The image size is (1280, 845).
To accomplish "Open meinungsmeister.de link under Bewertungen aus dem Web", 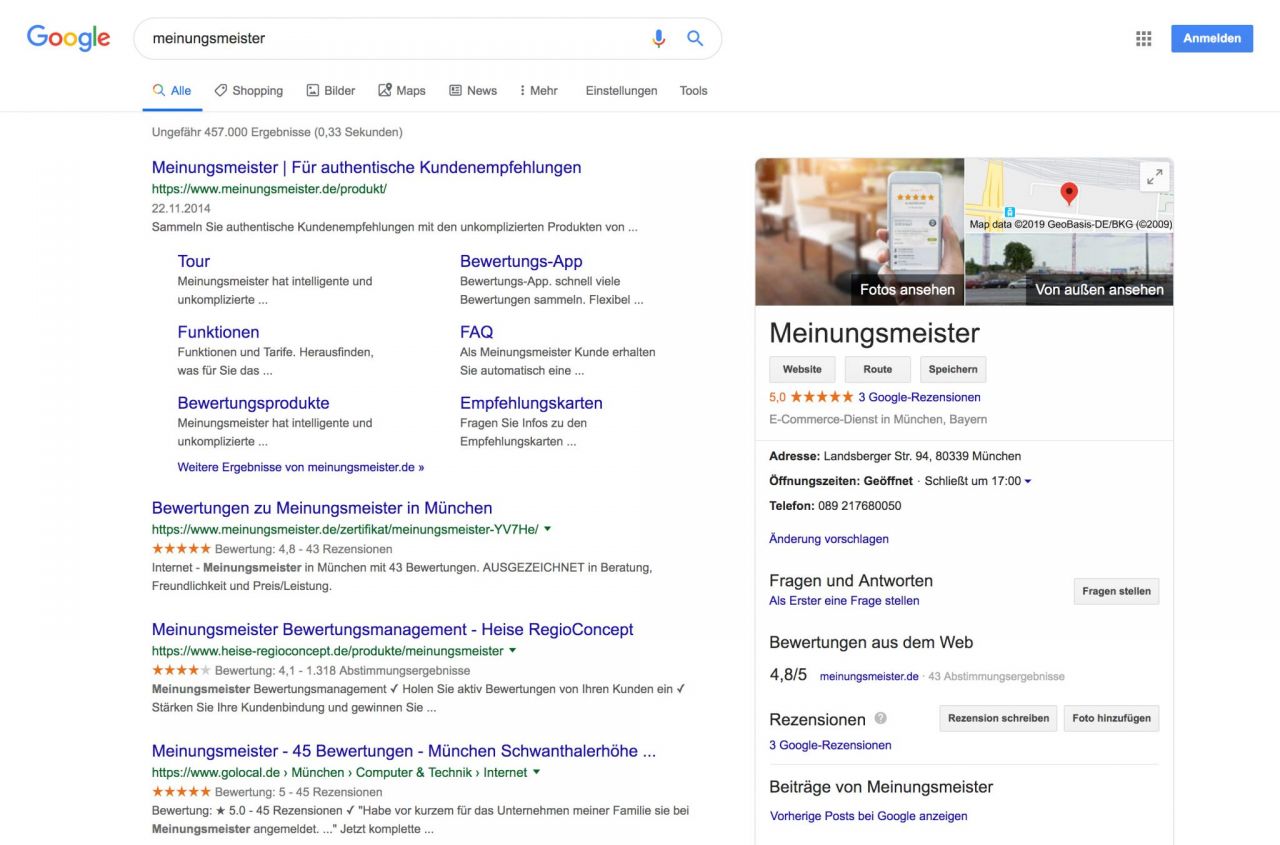I will [x=869, y=677].
